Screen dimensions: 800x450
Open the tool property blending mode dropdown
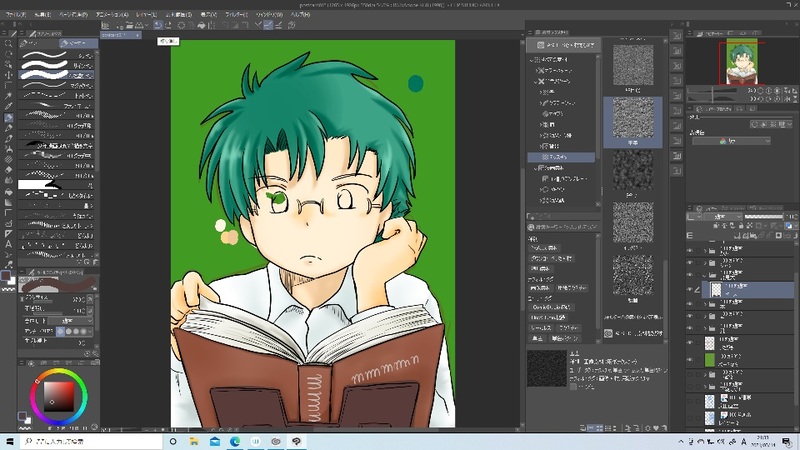(71, 320)
